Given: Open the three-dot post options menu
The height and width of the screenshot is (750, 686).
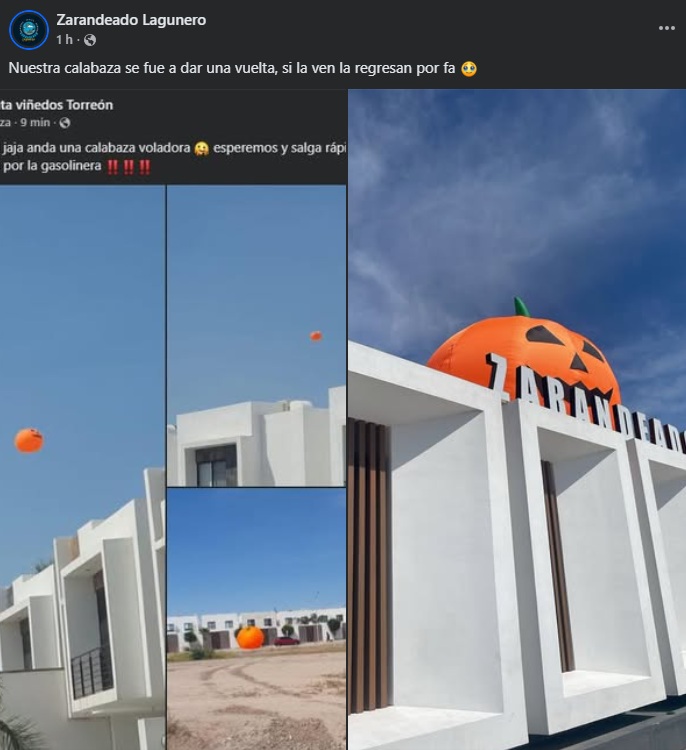Looking at the screenshot, I should coord(666,28).
